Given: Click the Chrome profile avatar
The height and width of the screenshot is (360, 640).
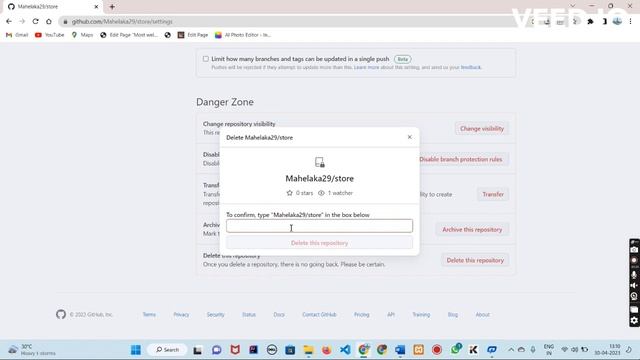Looking at the screenshot, I should [x=617, y=21].
